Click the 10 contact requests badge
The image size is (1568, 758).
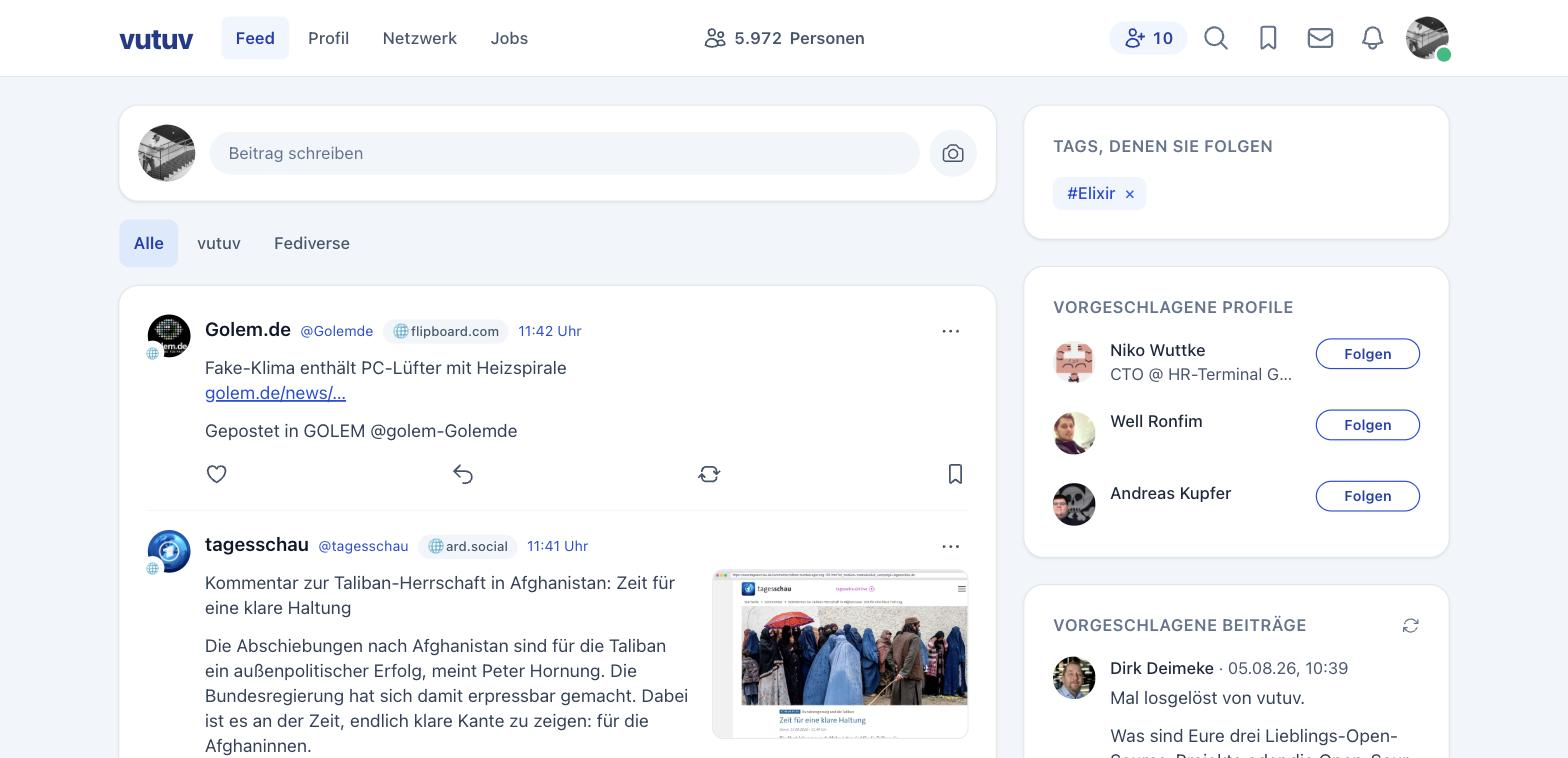pos(1148,38)
